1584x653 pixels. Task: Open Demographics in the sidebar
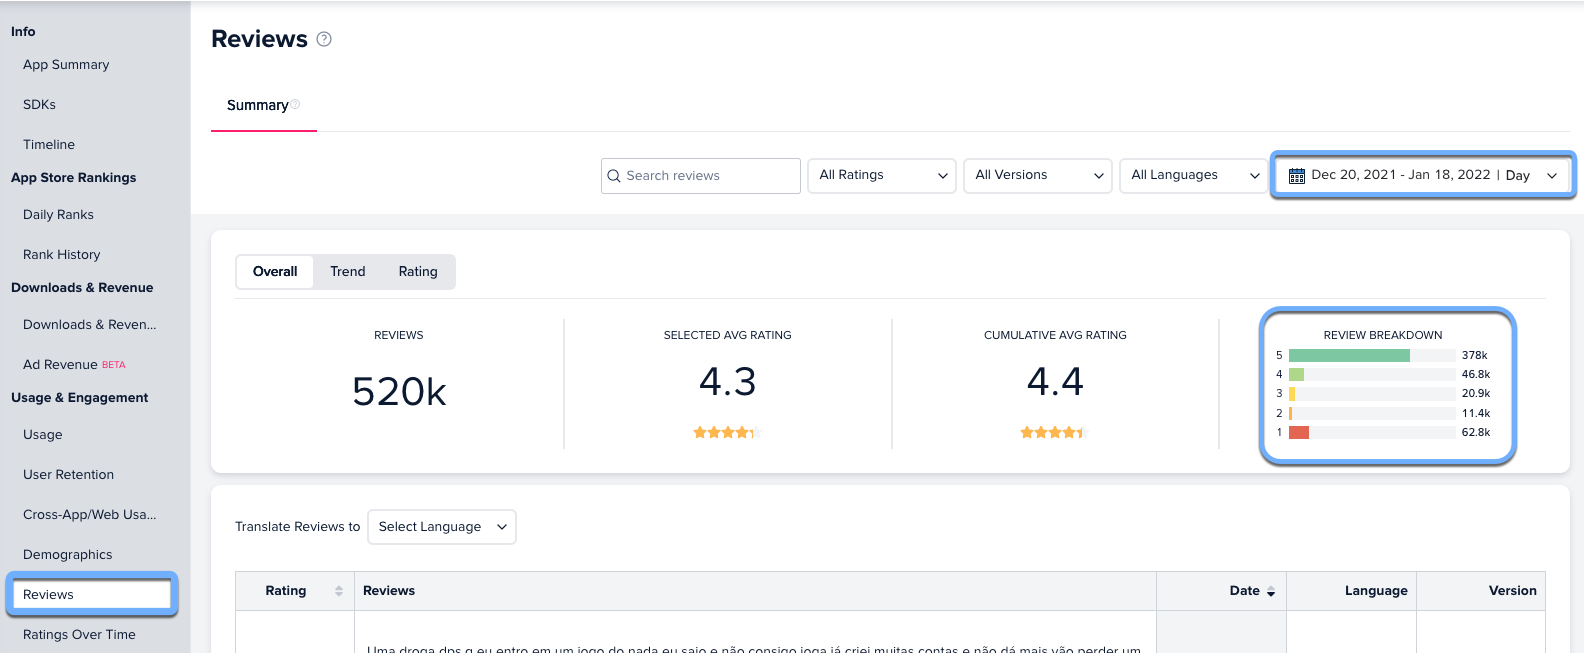pyautogui.click(x=68, y=554)
